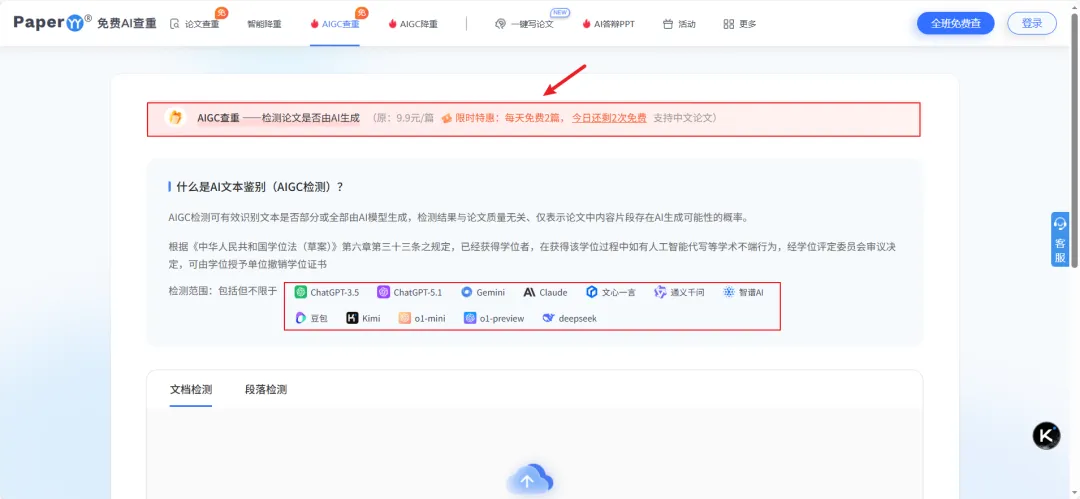1080x499 pixels.
Task: Click the 今日还剩2次免费 link
Action: [609, 118]
